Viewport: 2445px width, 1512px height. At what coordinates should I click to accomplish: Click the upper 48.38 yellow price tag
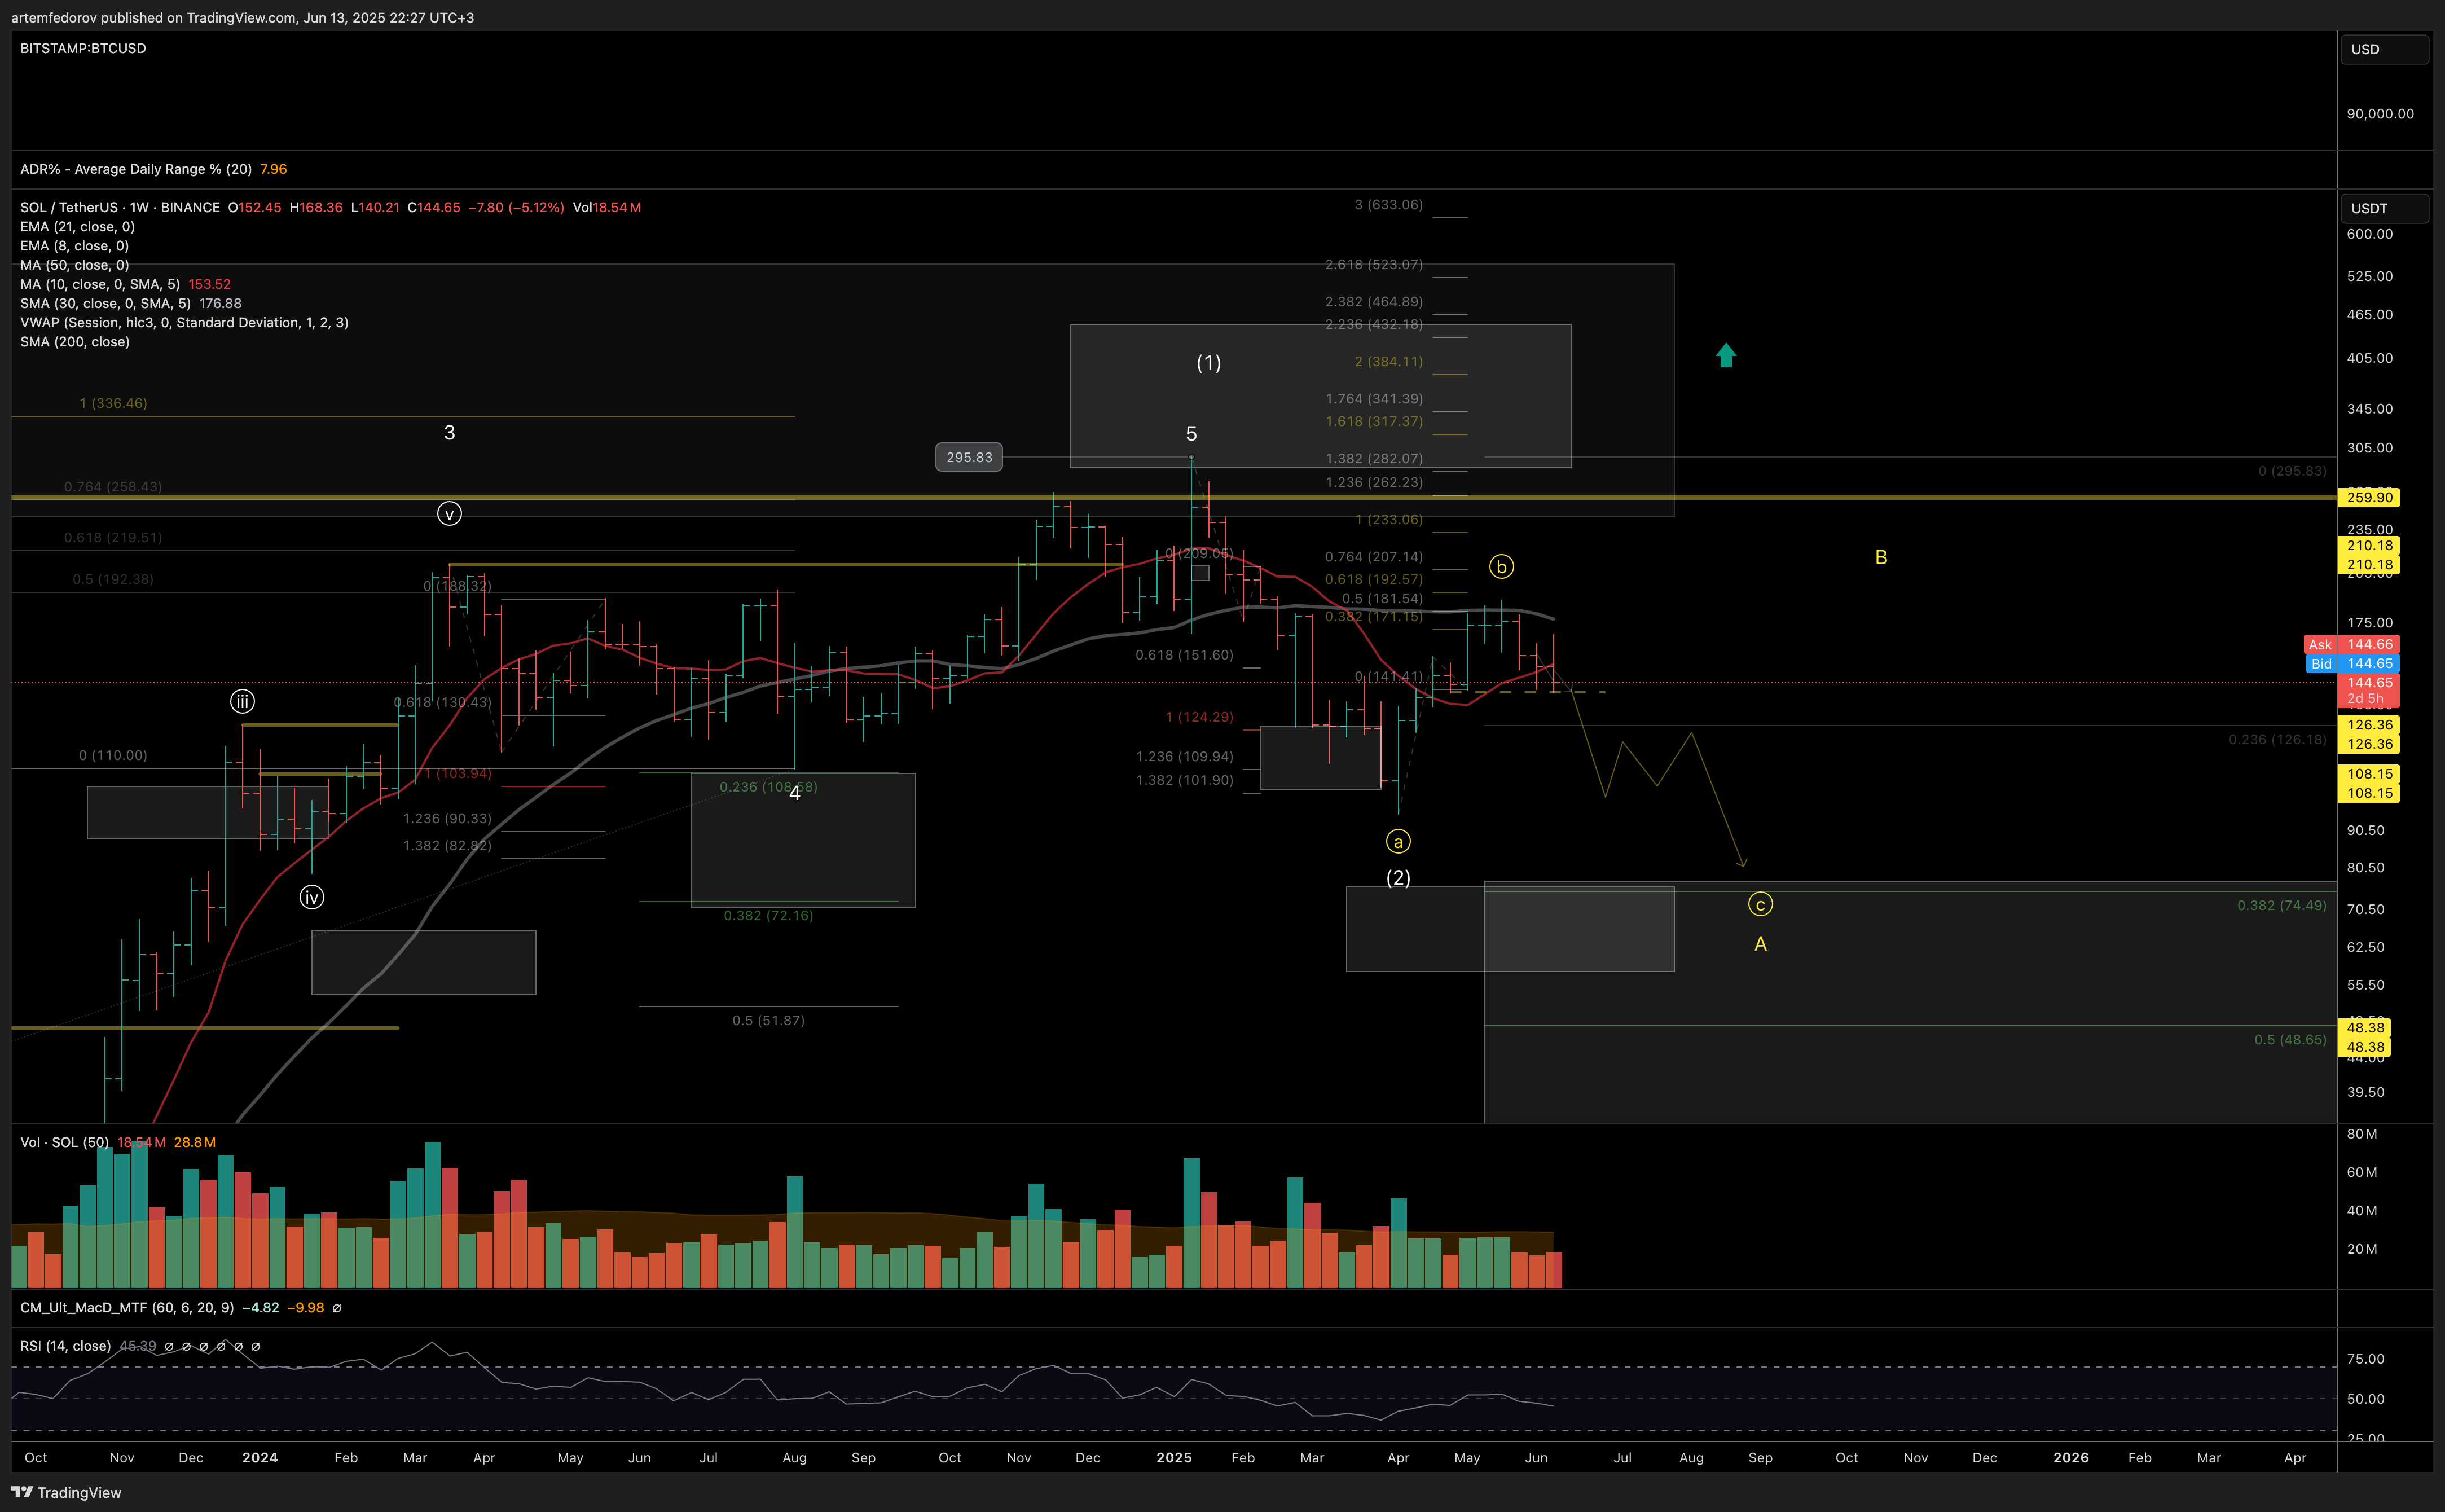(2365, 1028)
